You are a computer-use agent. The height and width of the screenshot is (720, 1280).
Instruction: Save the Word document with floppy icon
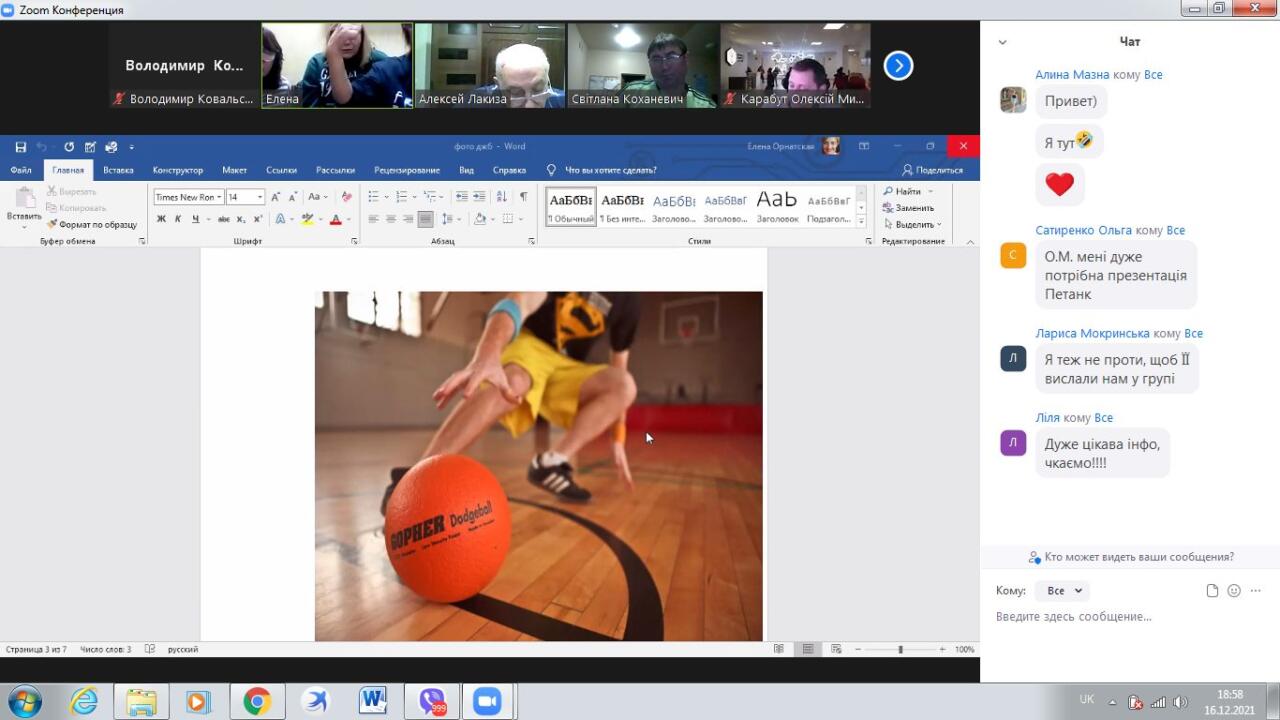click(x=21, y=147)
